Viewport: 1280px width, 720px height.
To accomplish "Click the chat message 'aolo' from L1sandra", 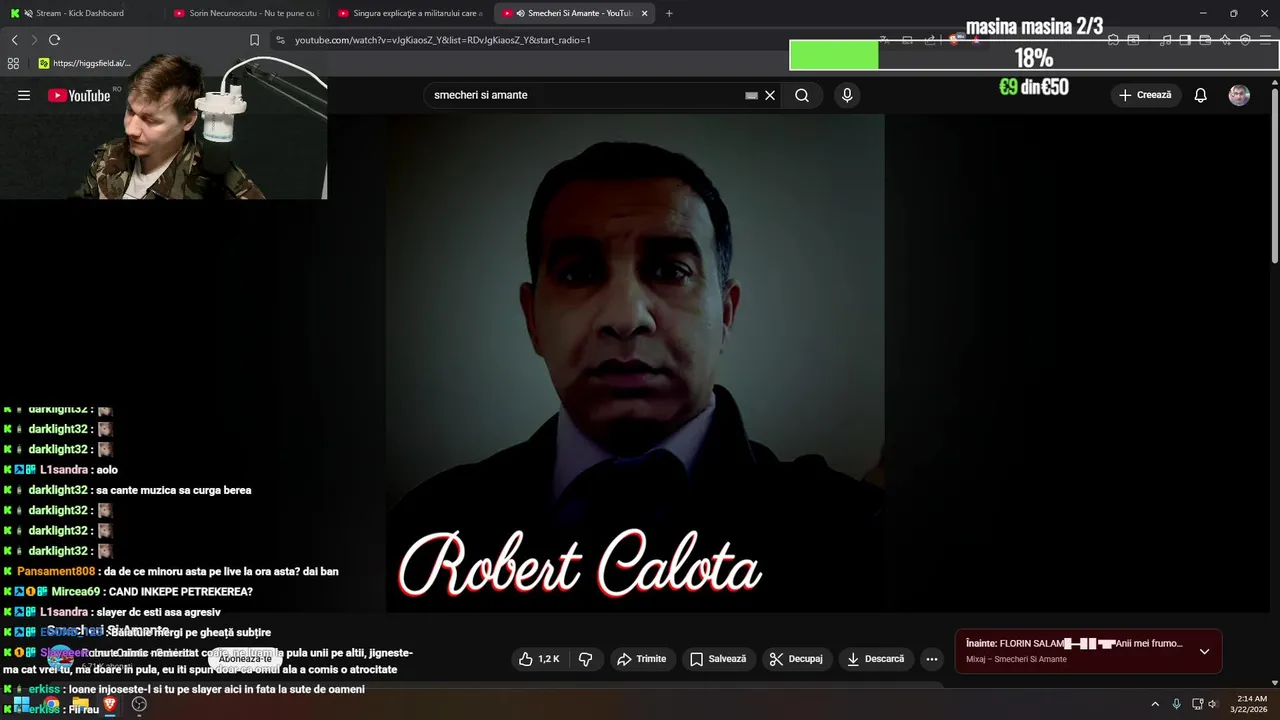I will (107, 470).
